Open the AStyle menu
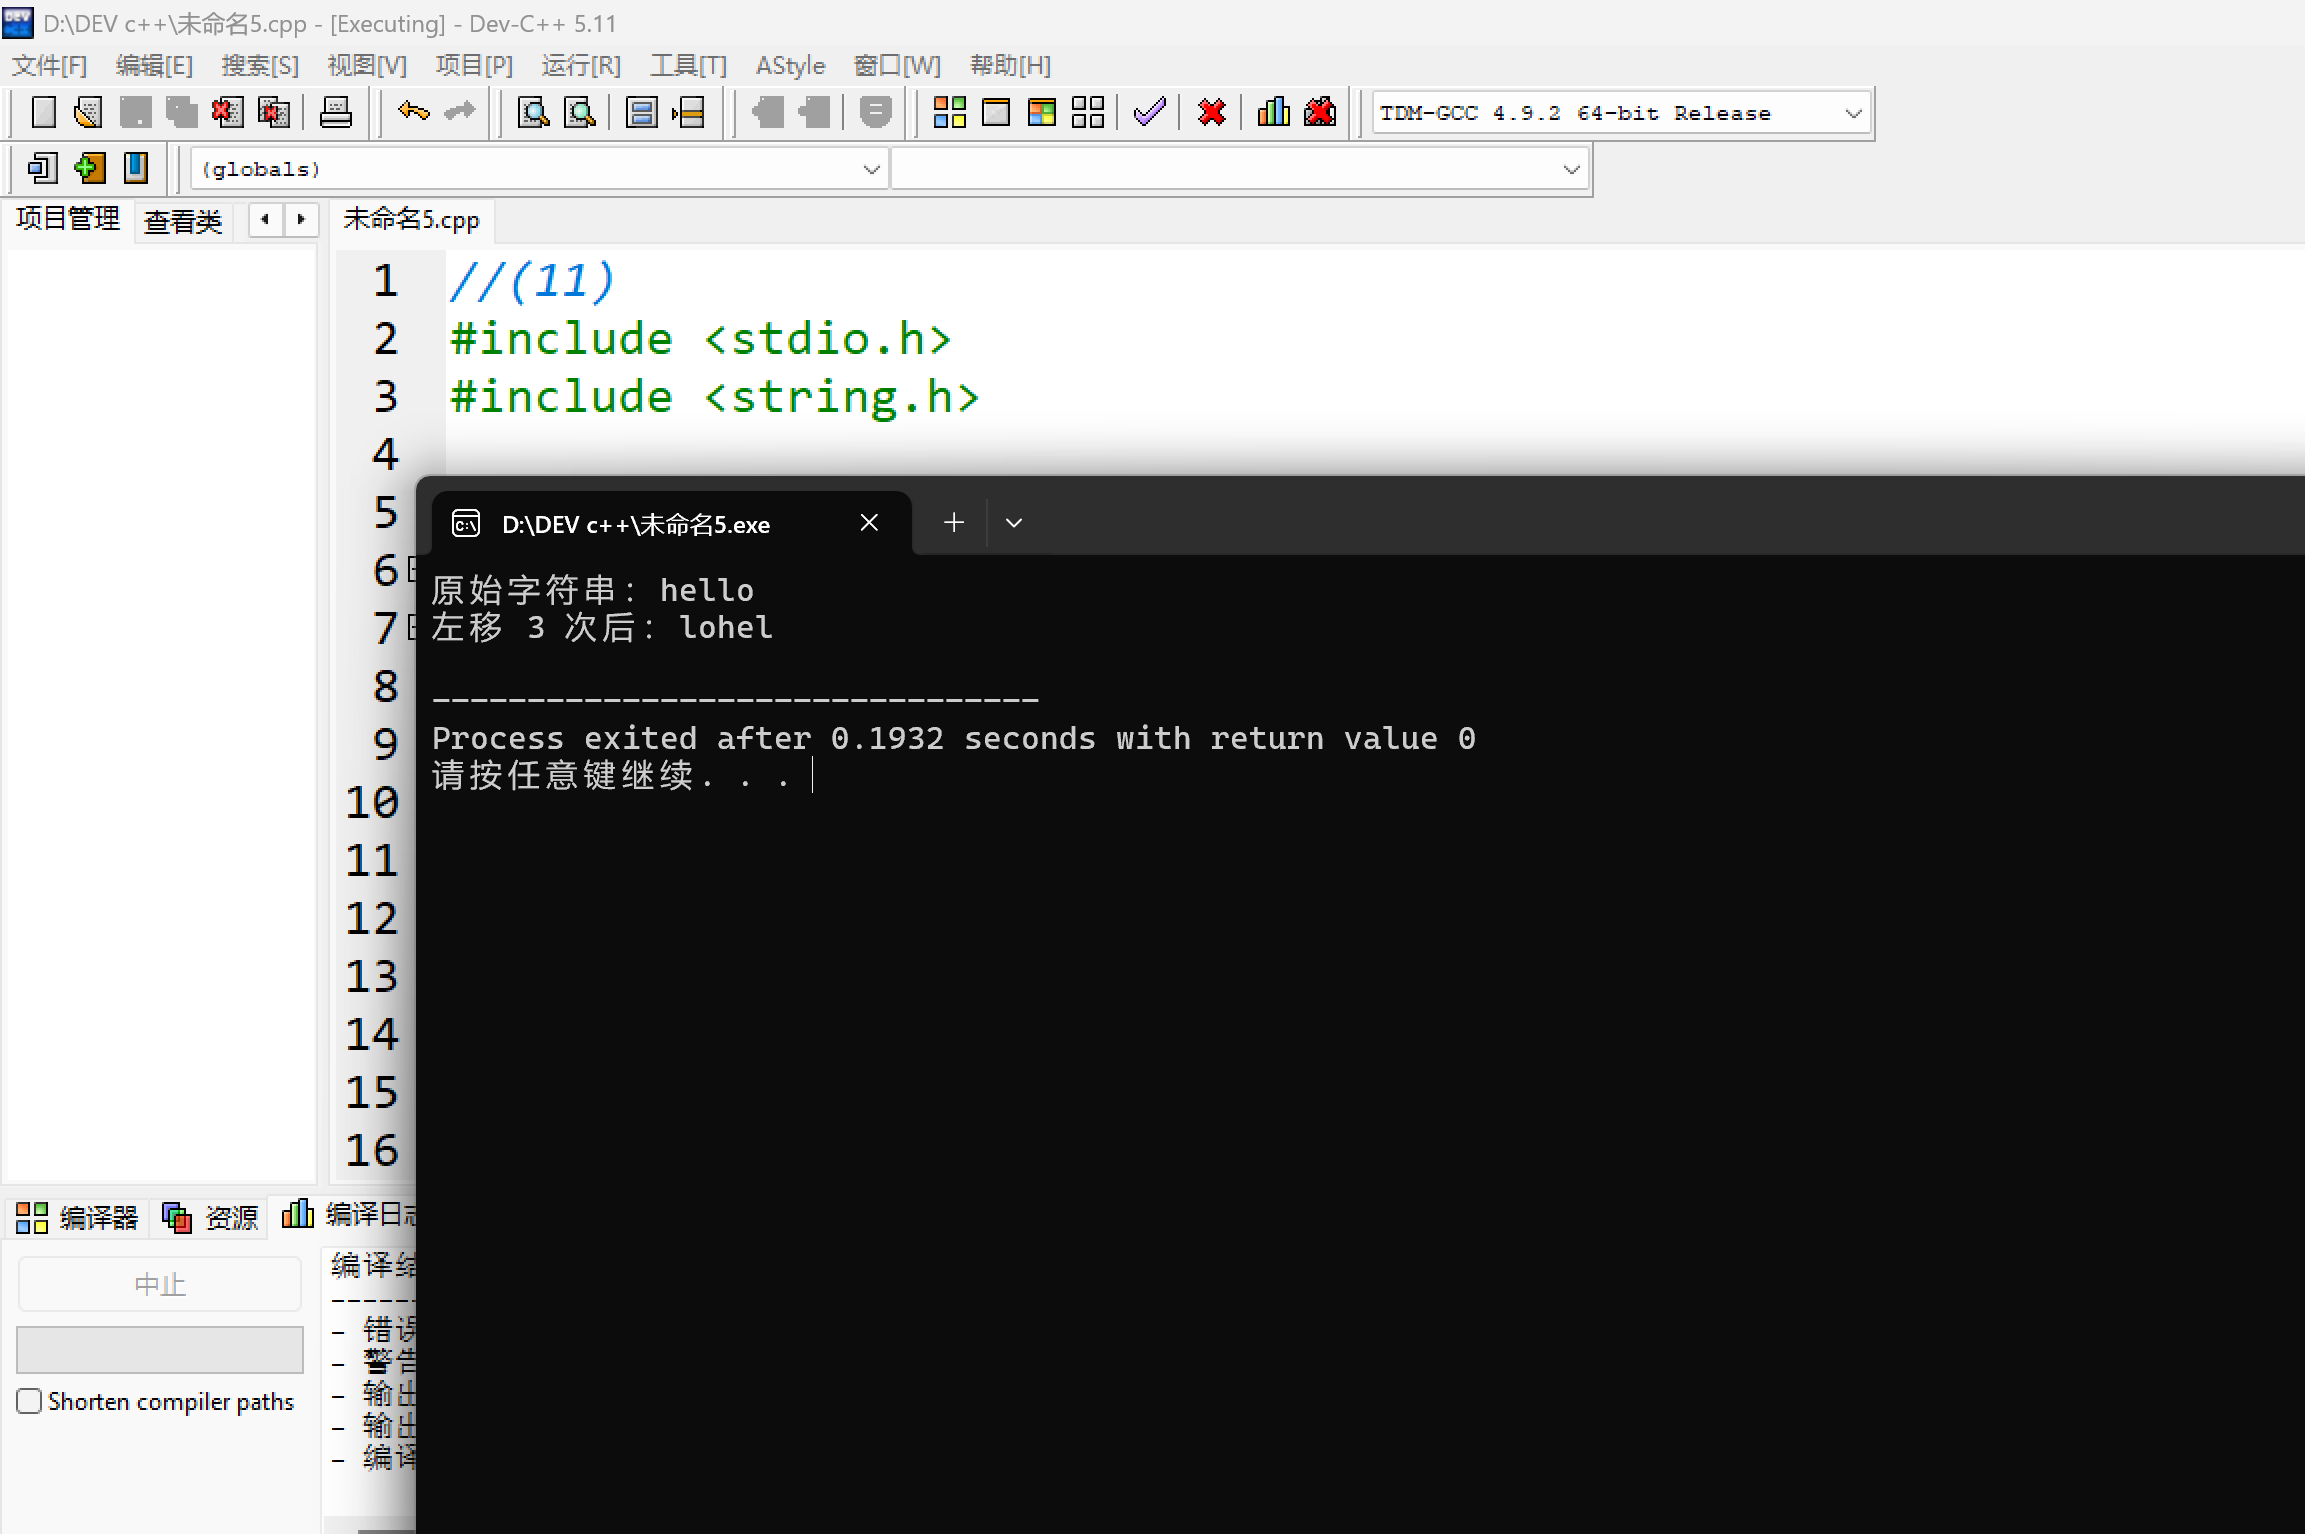Image resolution: width=2305 pixels, height=1534 pixels. pyautogui.click(x=789, y=66)
